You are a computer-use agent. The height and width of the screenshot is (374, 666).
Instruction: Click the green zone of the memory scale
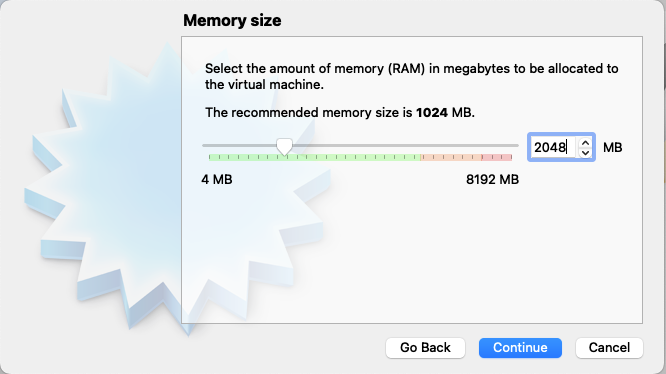coord(314,157)
